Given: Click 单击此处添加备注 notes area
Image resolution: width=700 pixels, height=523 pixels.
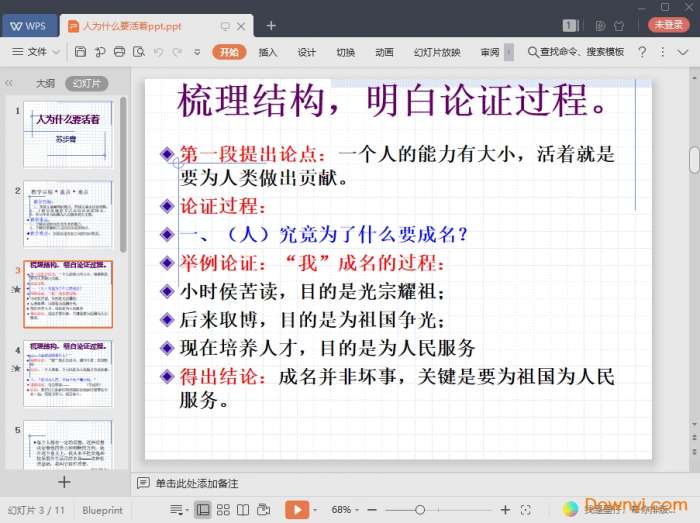Looking at the screenshot, I should [196, 483].
